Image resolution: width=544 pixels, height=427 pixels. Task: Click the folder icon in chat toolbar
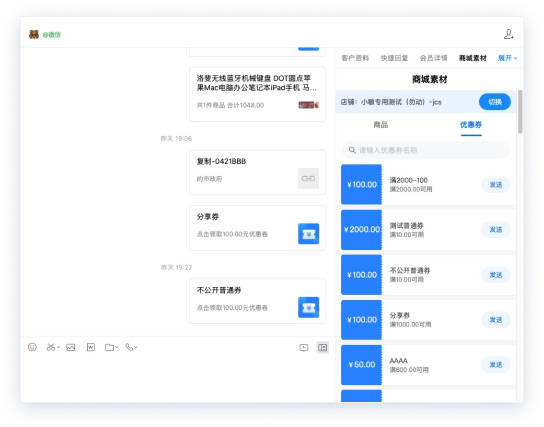(x=109, y=347)
